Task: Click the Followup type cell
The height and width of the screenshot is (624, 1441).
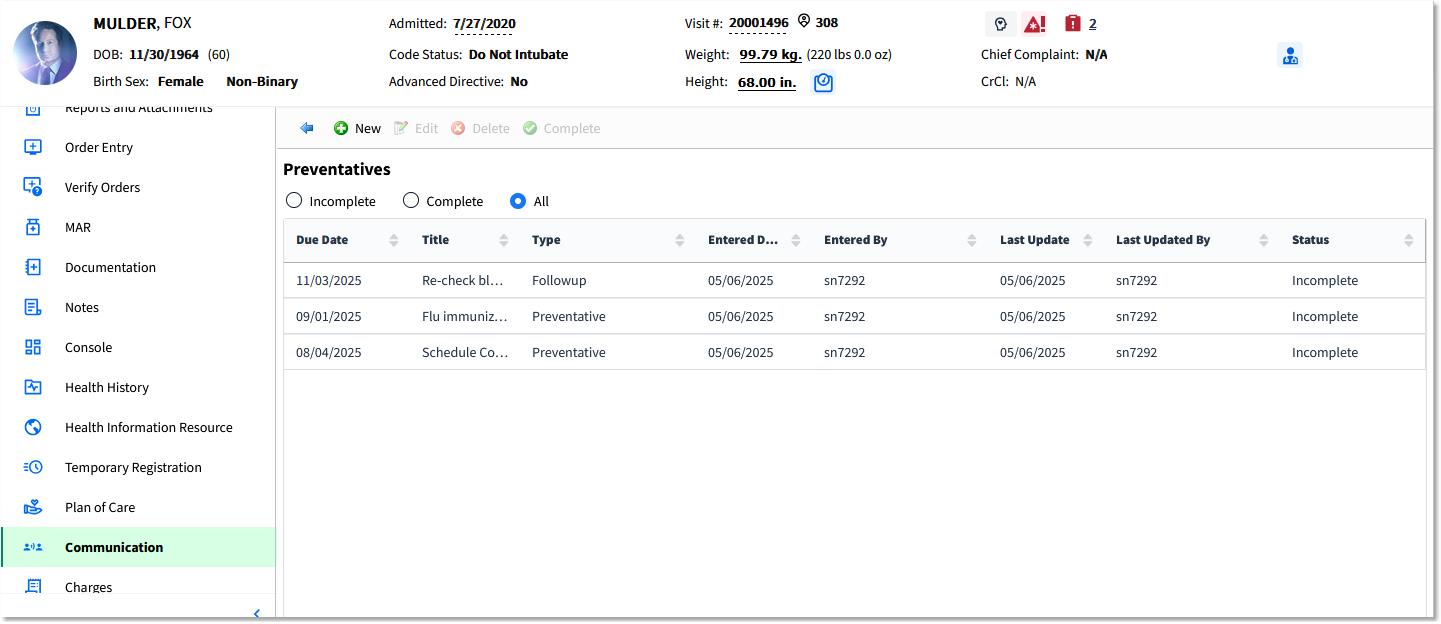Action: pyautogui.click(x=558, y=281)
